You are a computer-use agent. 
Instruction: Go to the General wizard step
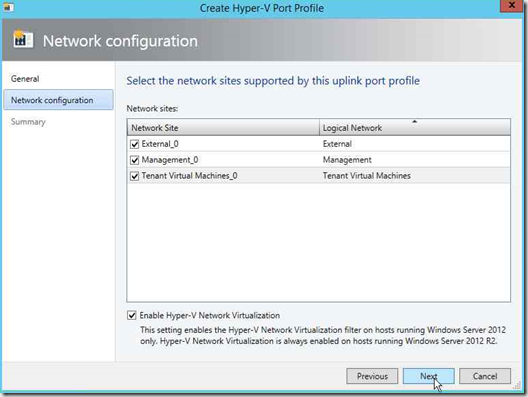[25, 79]
